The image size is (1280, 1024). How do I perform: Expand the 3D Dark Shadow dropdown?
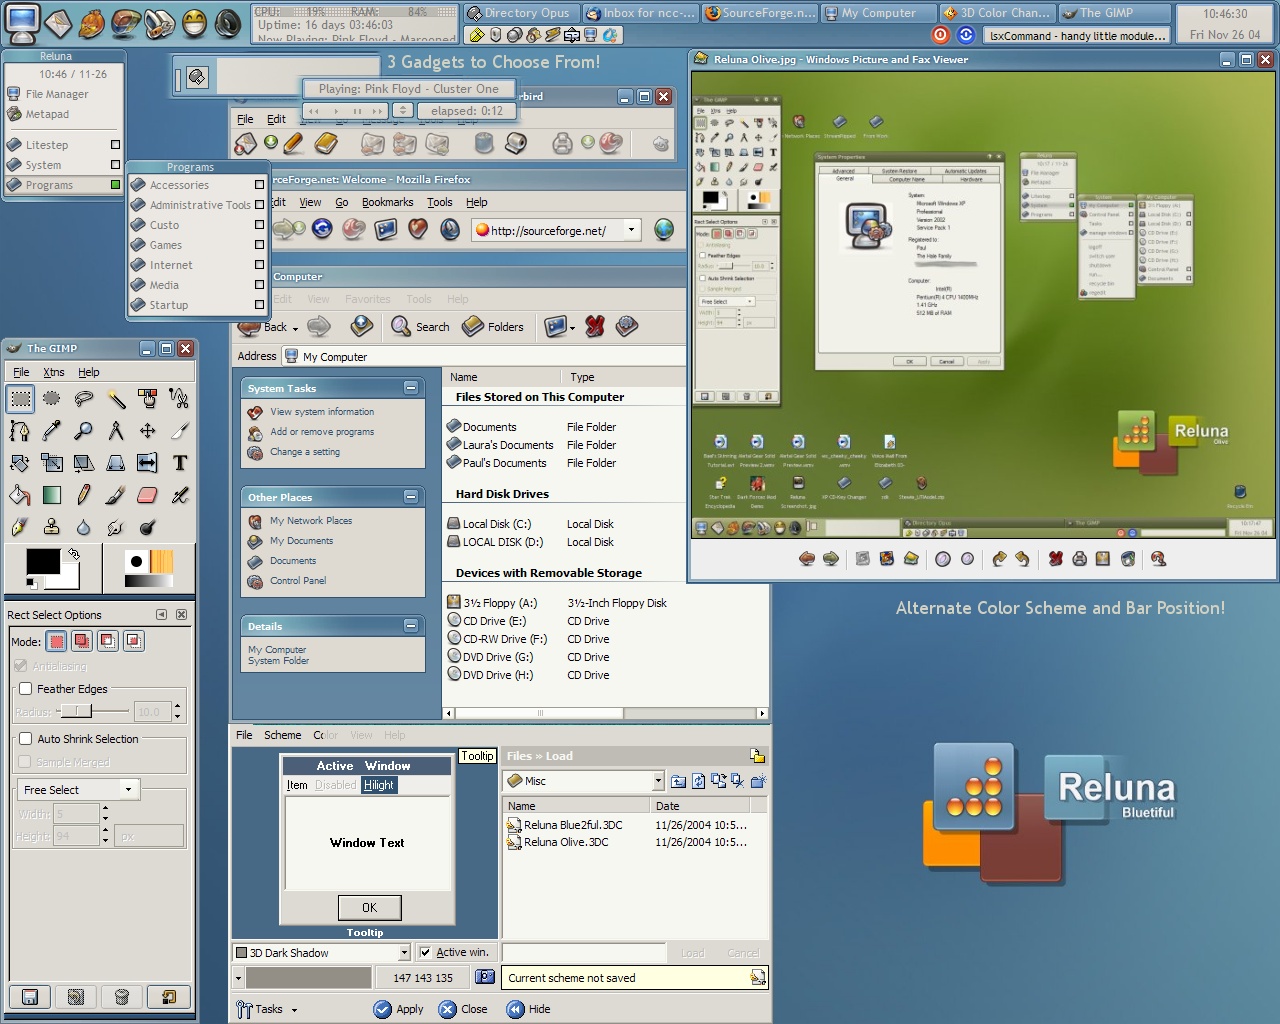click(x=404, y=953)
